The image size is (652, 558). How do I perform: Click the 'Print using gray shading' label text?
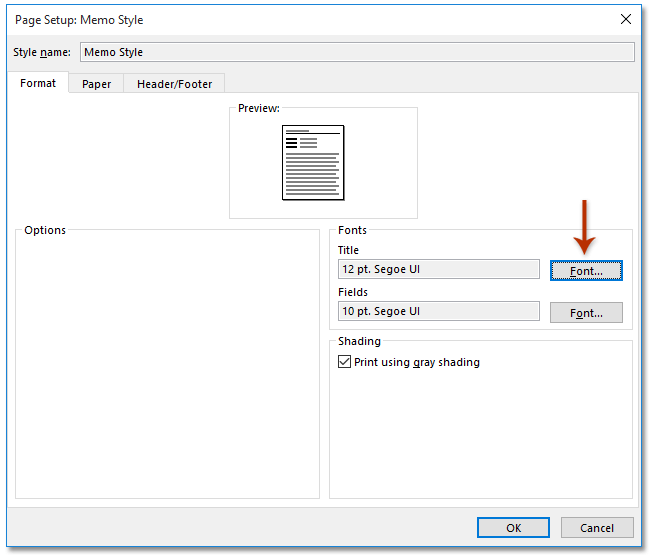(416, 362)
